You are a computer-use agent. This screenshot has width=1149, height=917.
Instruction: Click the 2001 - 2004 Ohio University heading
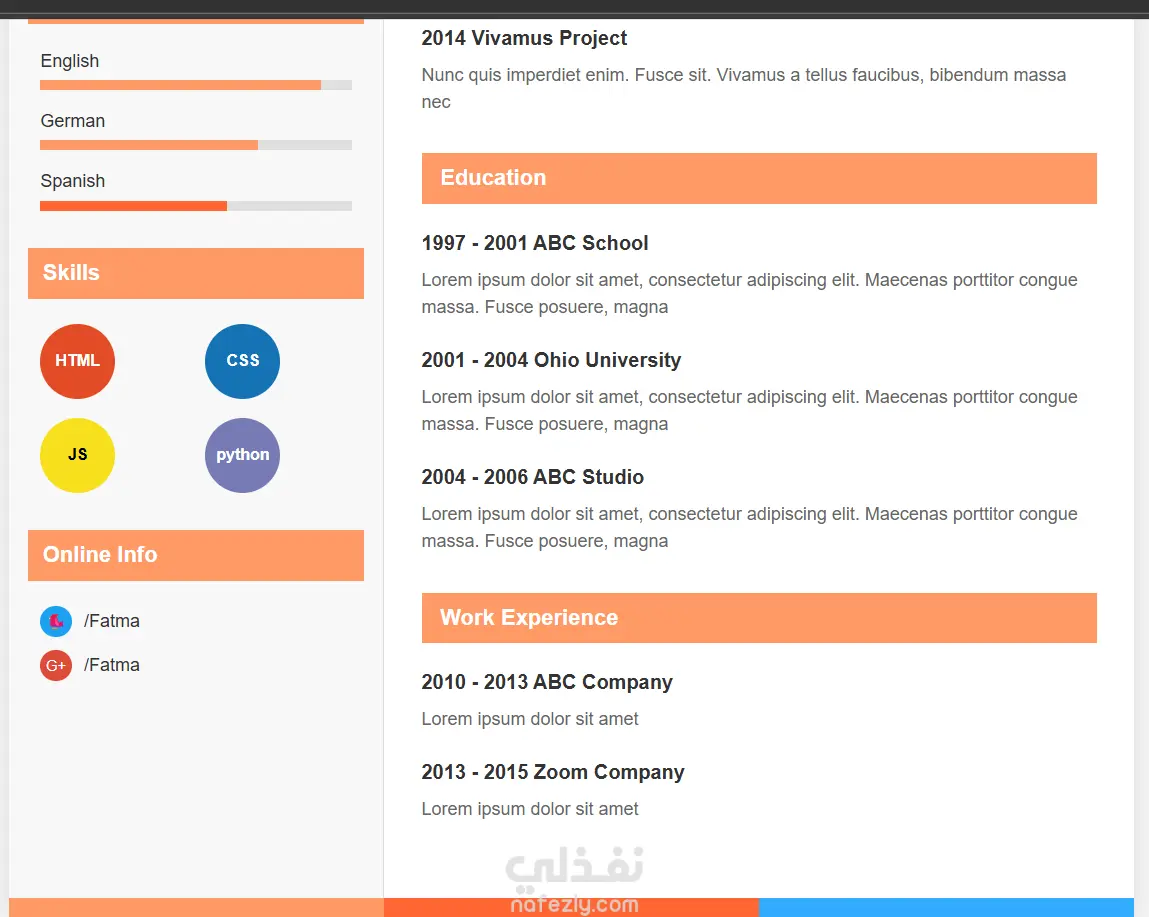551,360
